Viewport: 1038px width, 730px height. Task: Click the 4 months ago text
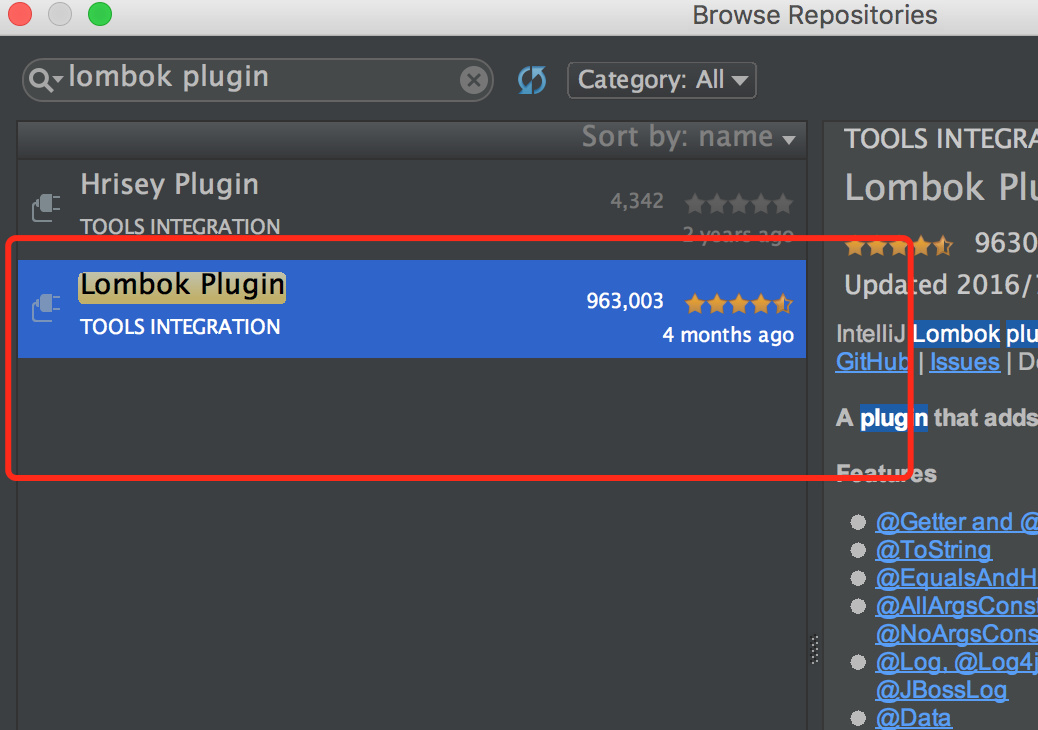coord(728,335)
